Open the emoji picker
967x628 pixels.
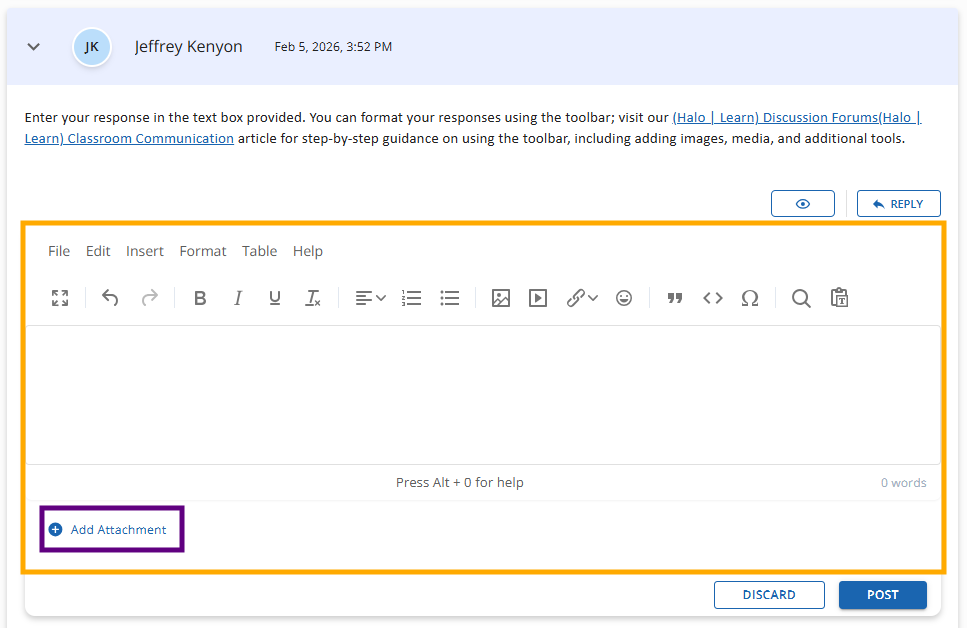click(x=624, y=298)
